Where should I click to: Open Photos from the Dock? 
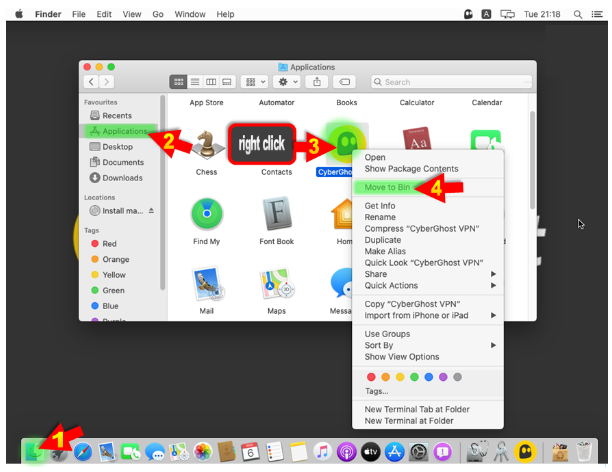(x=203, y=452)
